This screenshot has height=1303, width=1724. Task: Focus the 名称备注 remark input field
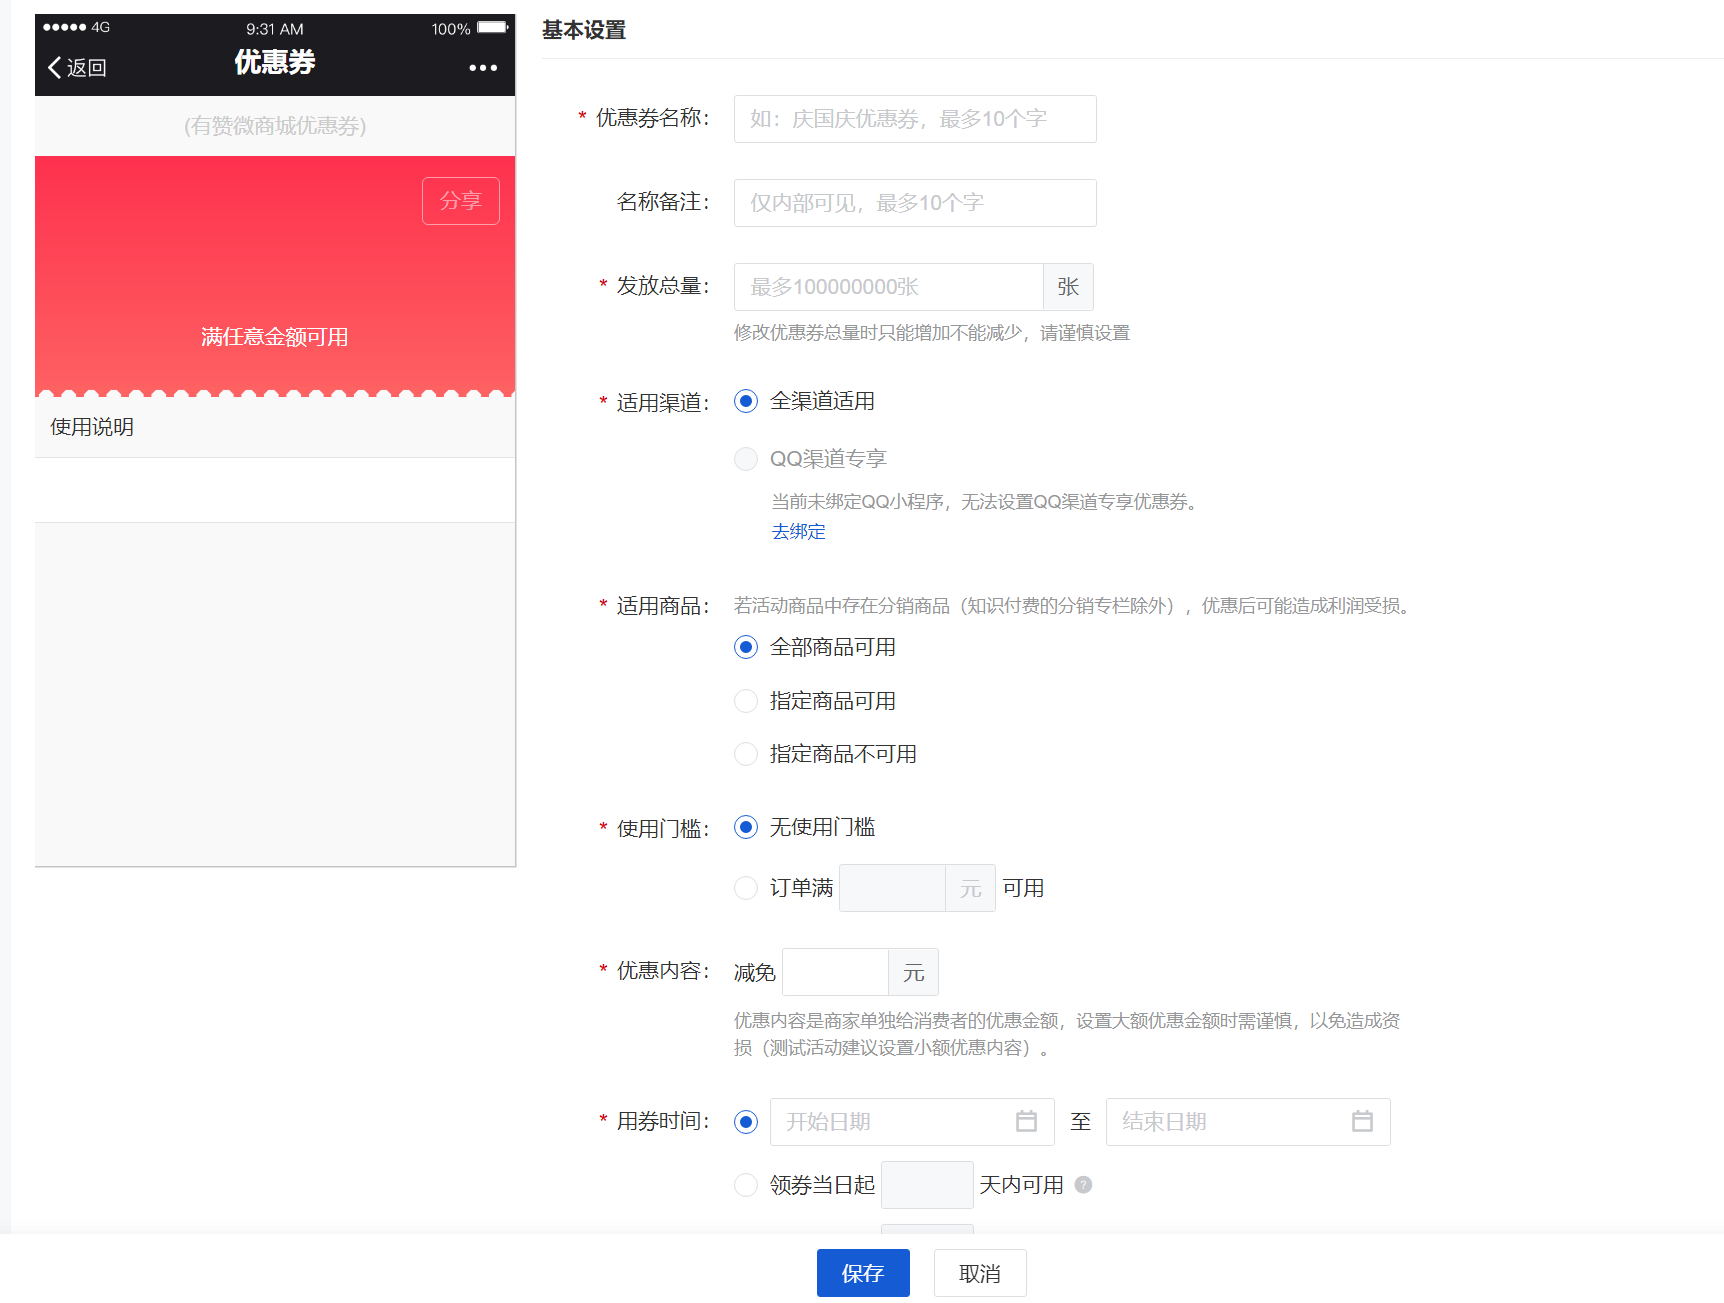tap(915, 203)
